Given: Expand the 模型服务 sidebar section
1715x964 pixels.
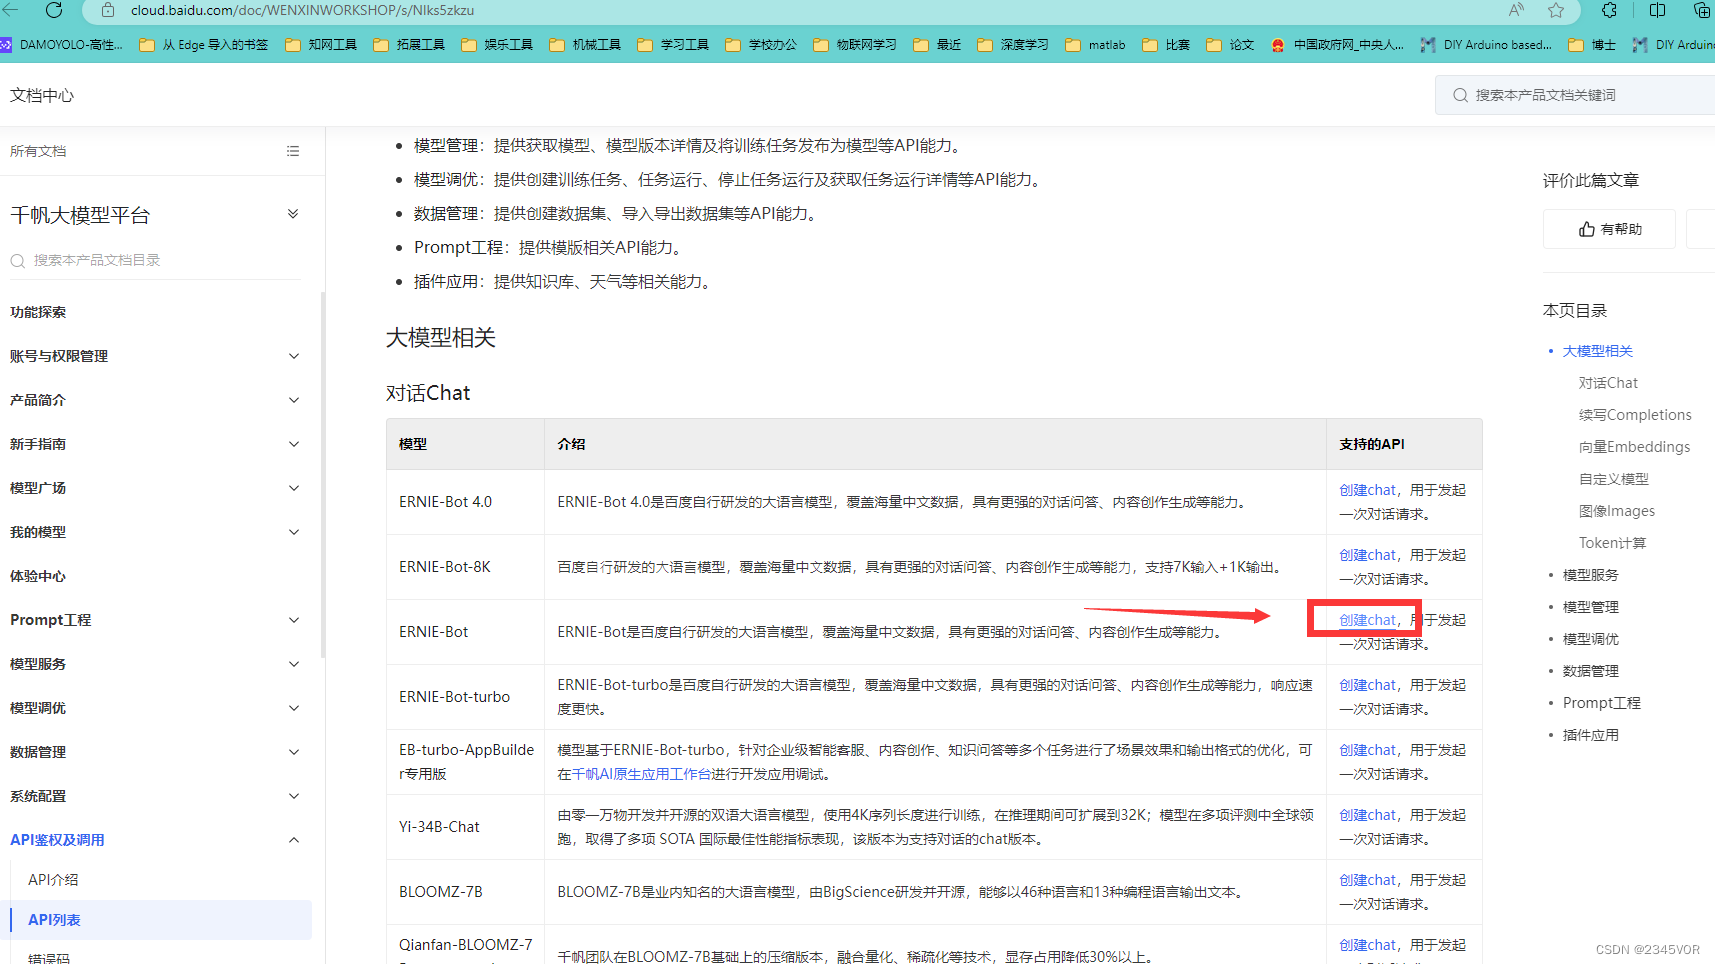Looking at the screenshot, I should (294, 664).
